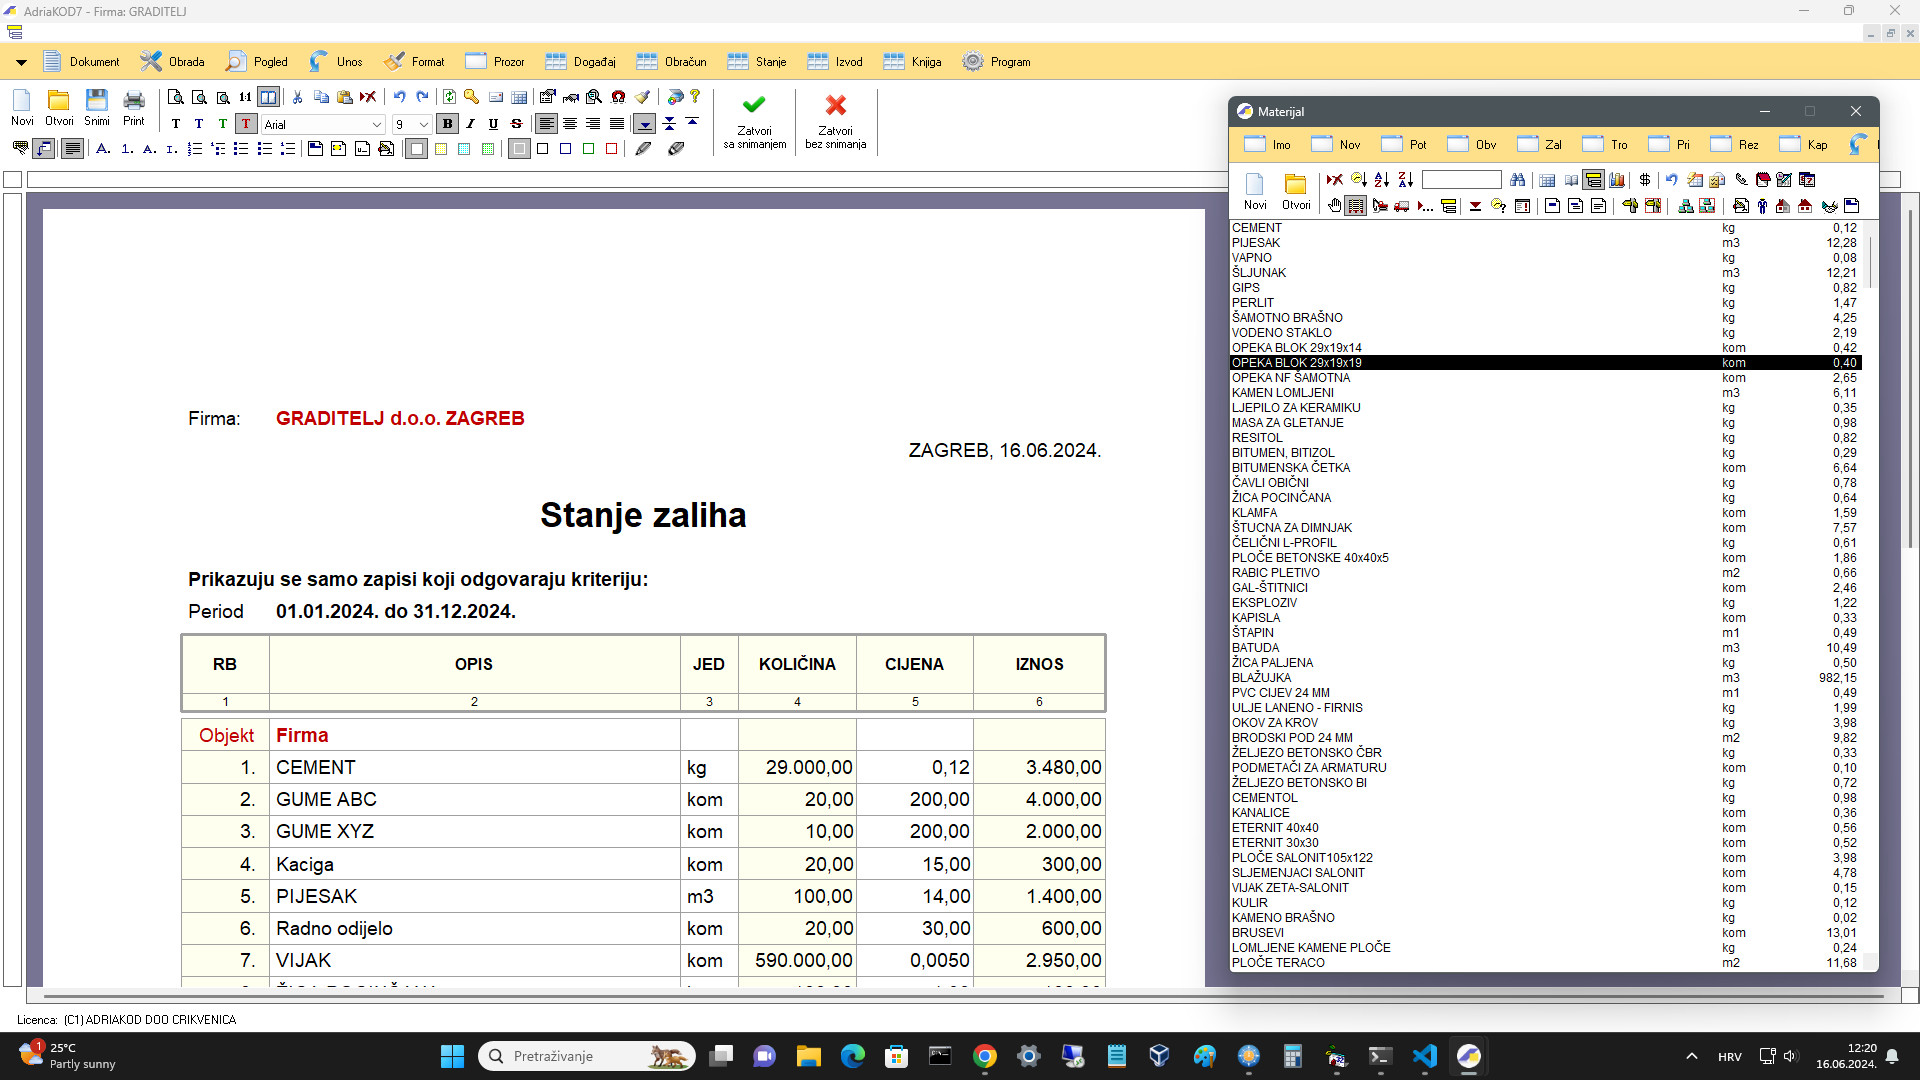Click the search field in Materijal toolbar

1462,180
